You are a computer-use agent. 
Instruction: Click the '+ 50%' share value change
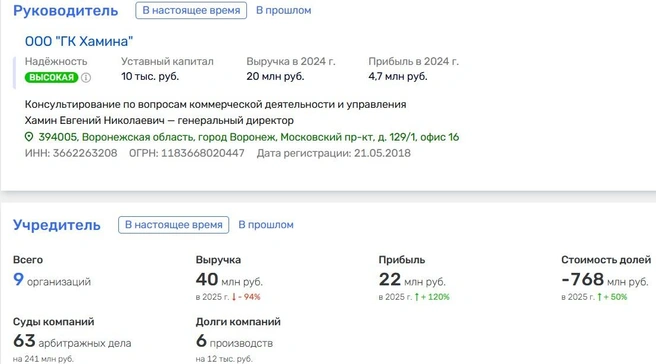tap(612, 297)
